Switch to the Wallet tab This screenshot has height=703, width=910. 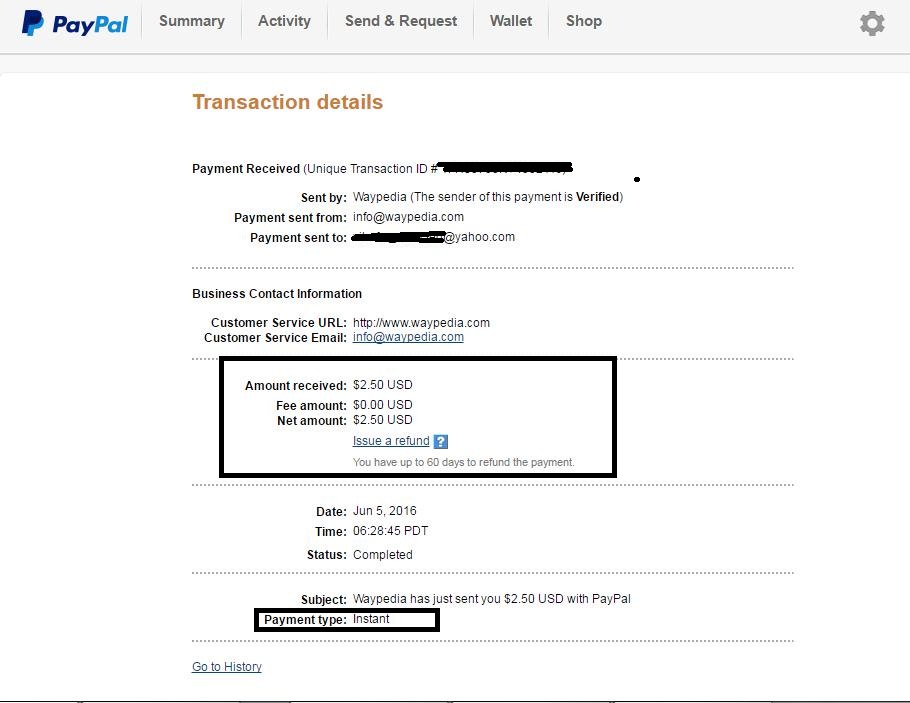pyautogui.click(x=511, y=21)
